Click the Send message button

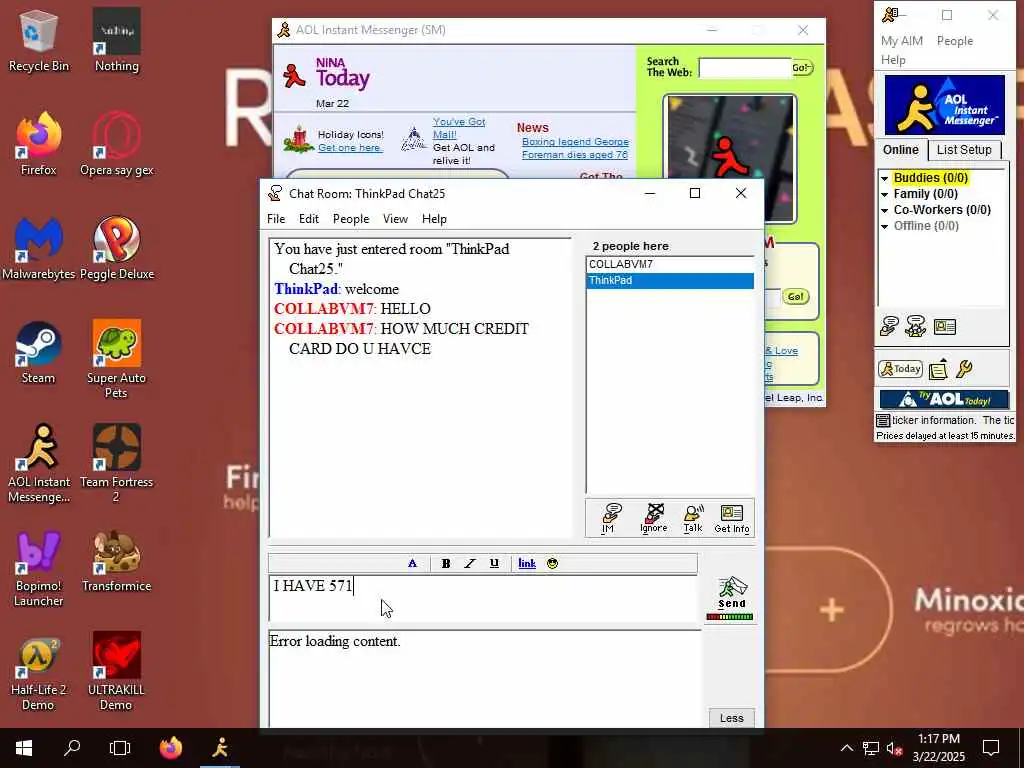coord(731,592)
